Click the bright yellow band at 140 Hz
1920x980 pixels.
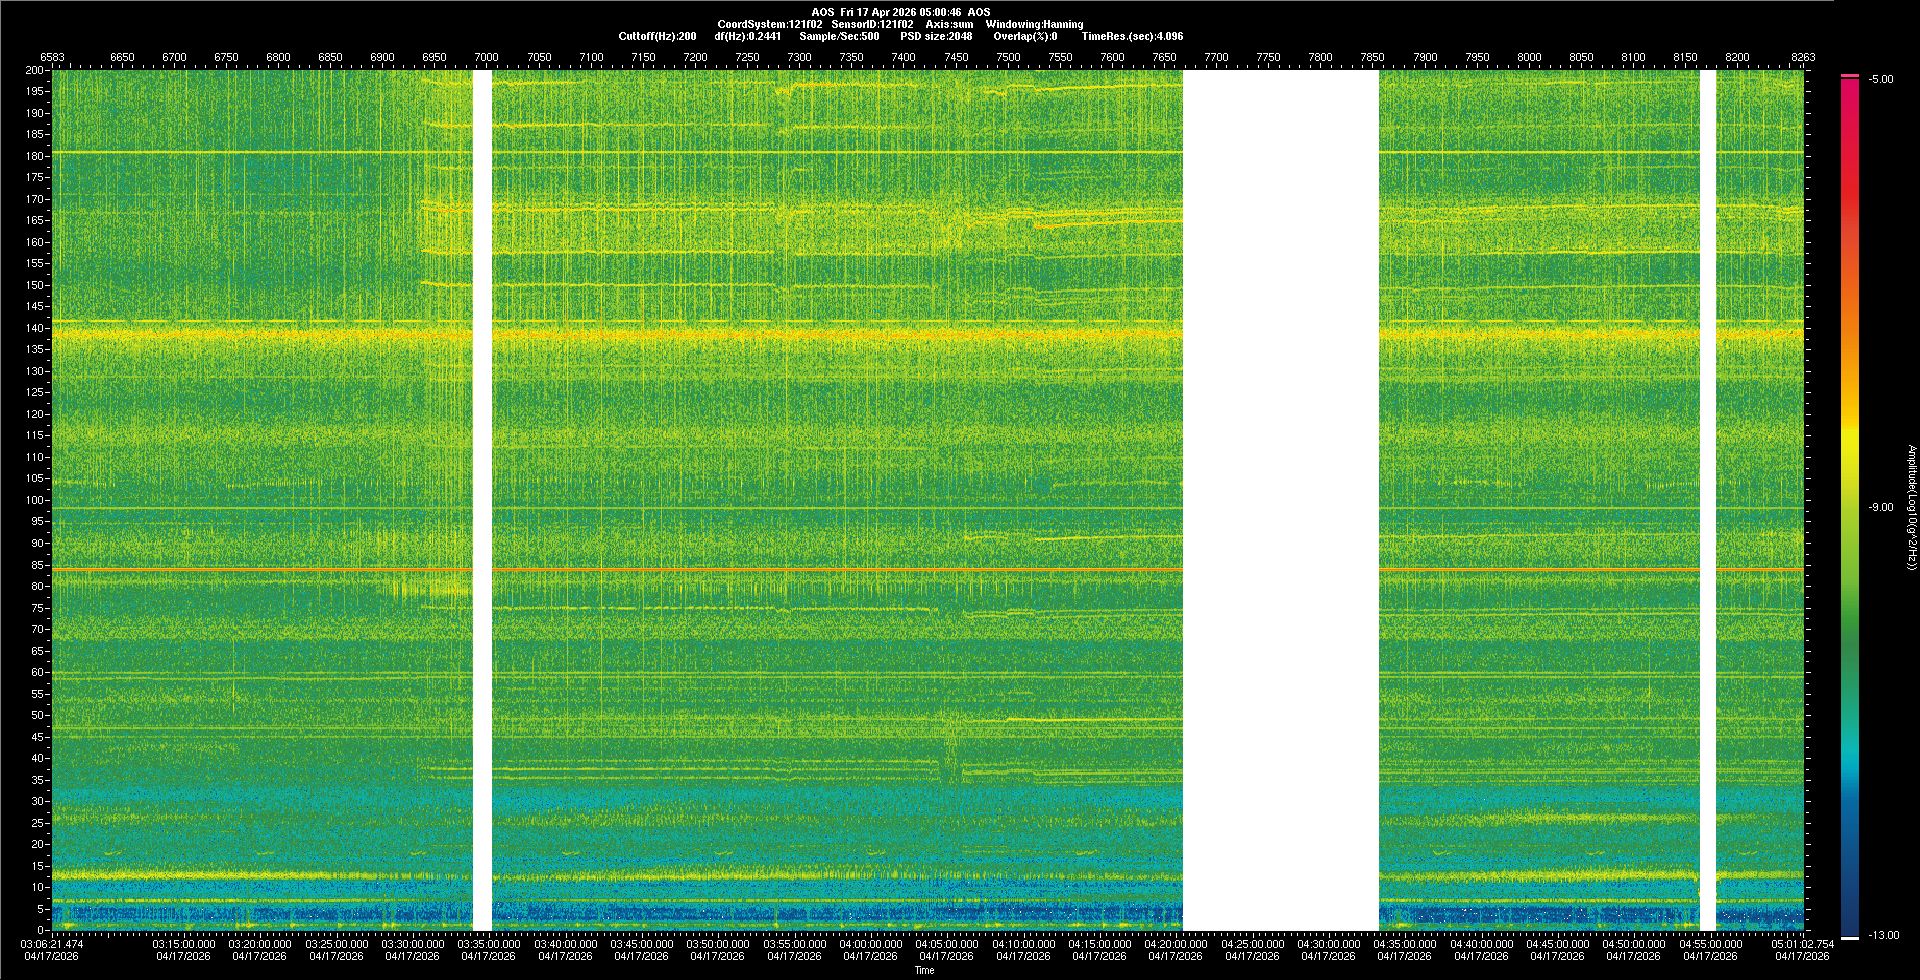800,333
